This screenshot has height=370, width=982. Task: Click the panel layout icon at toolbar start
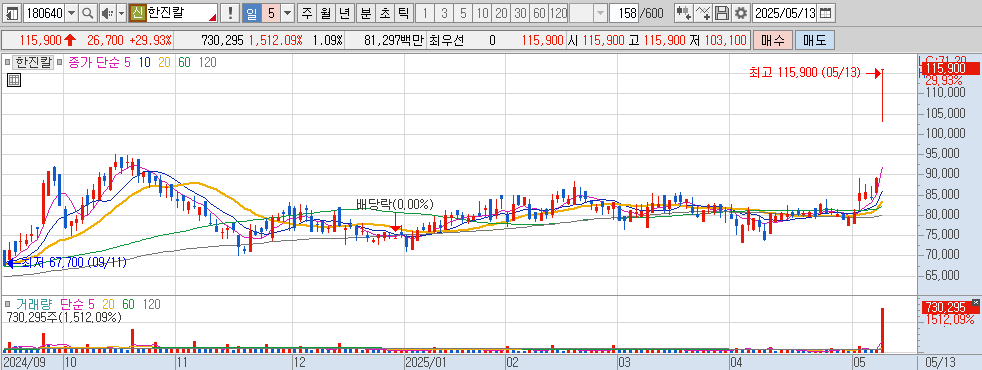(x=12, y=13)
